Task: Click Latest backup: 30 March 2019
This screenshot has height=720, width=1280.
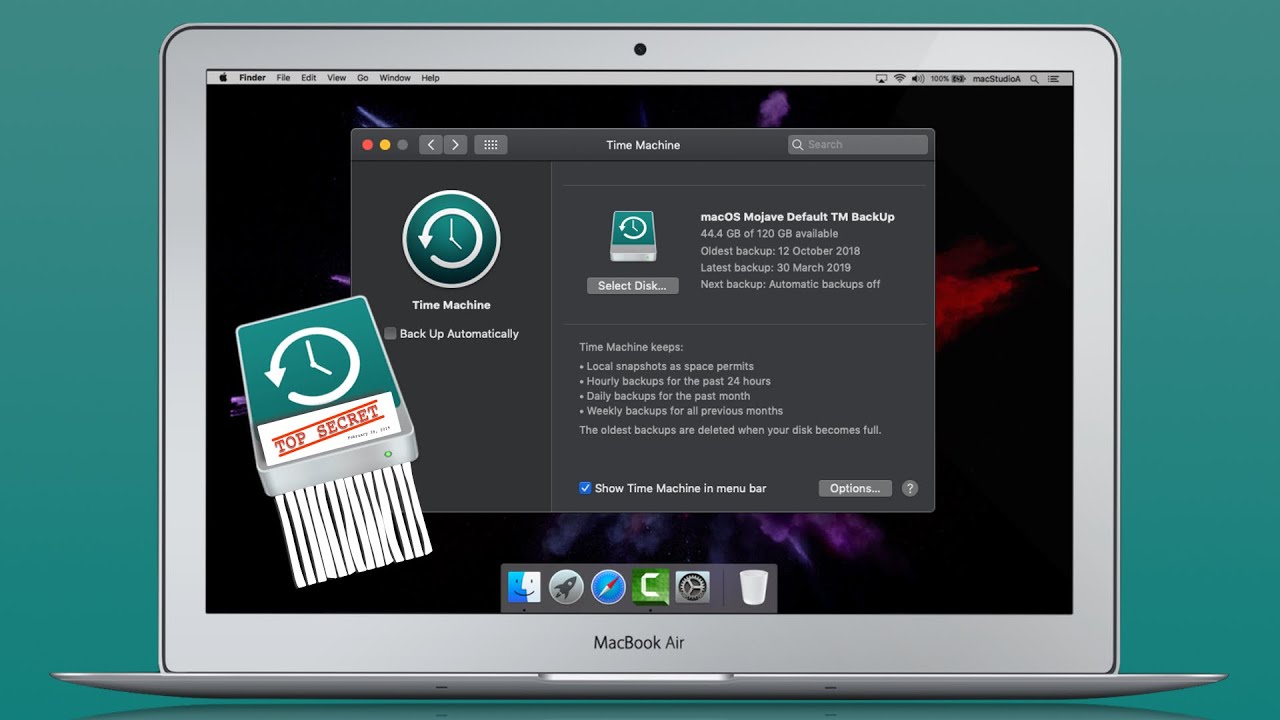Action: [775, 268]
